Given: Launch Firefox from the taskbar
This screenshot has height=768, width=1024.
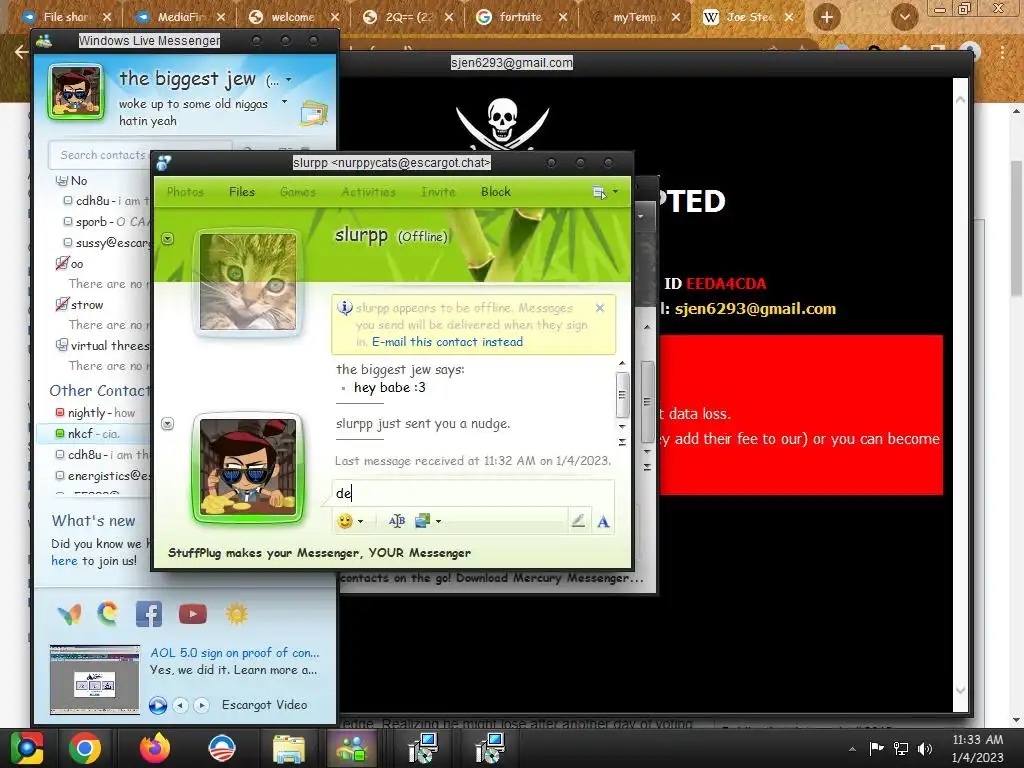Looking at the screenshot, I should coord(155,748).
